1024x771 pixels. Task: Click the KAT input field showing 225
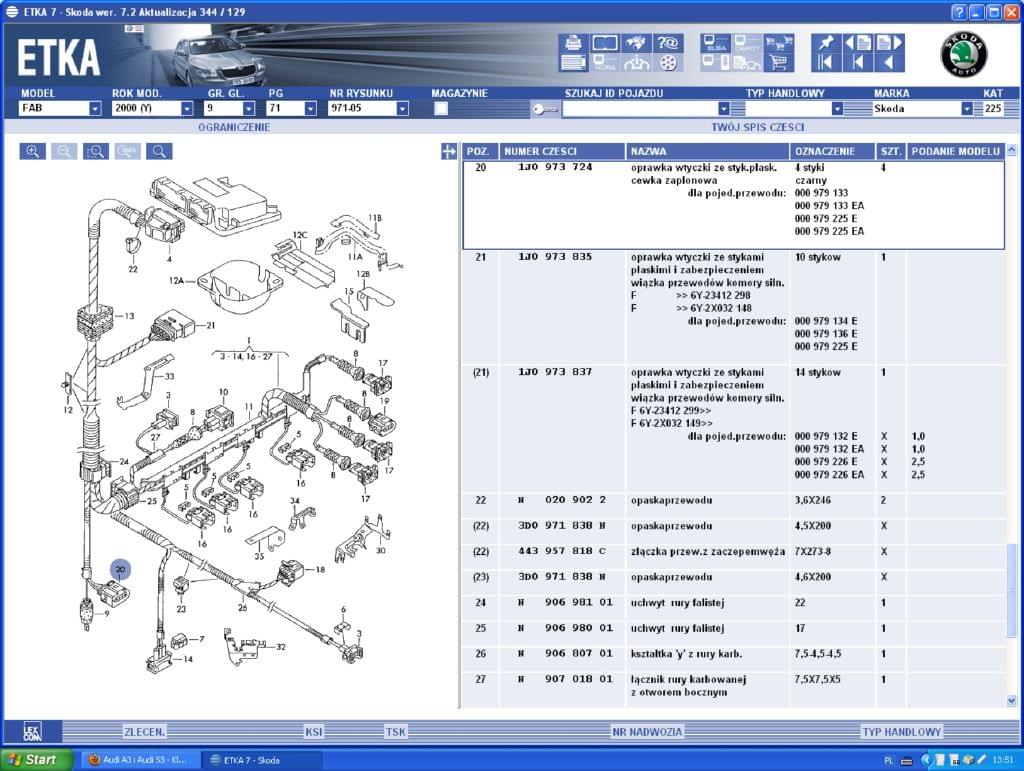[x=993, y=108]
